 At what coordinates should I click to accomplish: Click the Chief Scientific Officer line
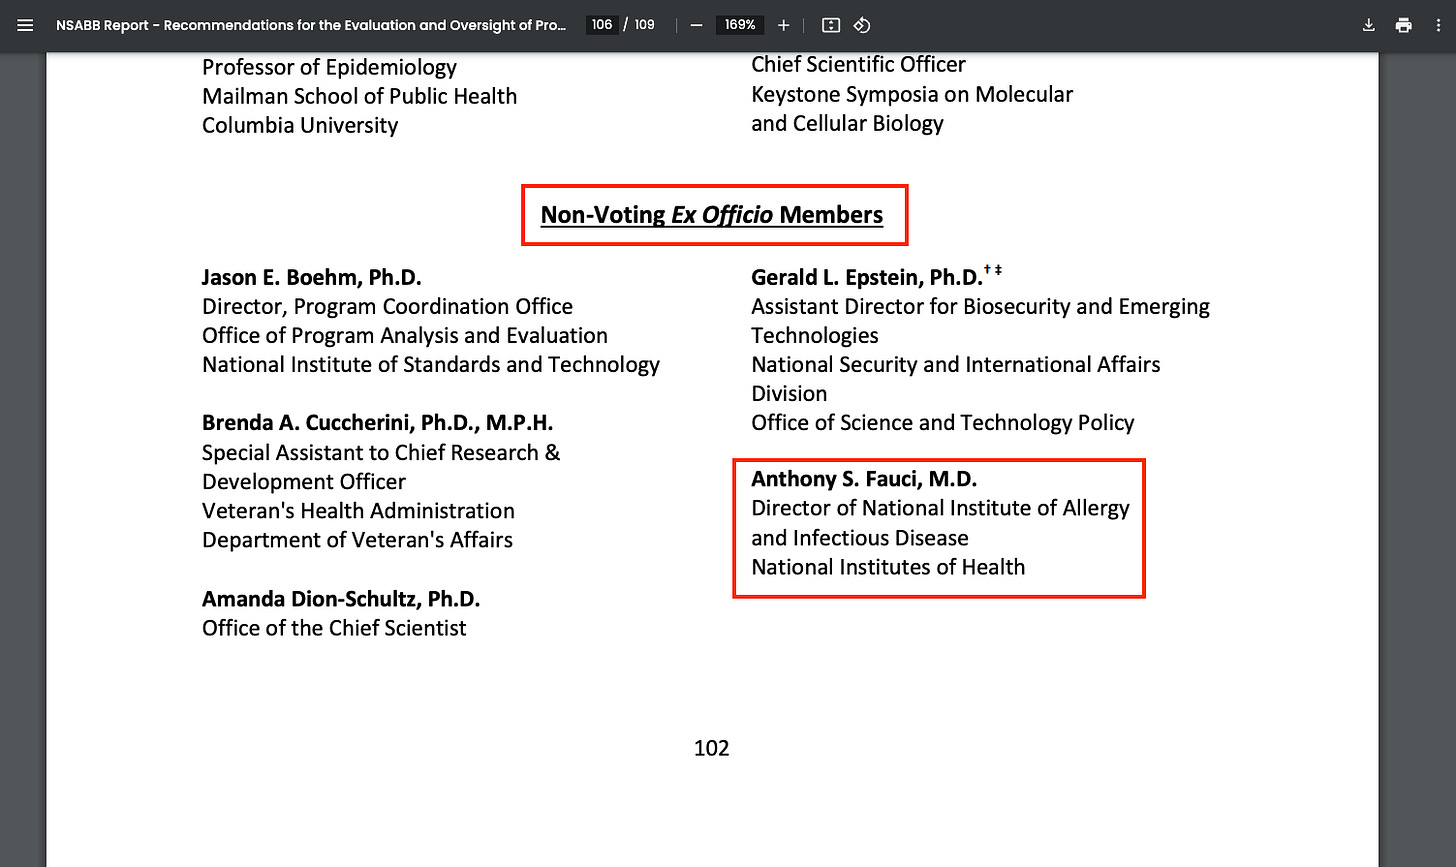pyautogui.click(x=858, y=64)
